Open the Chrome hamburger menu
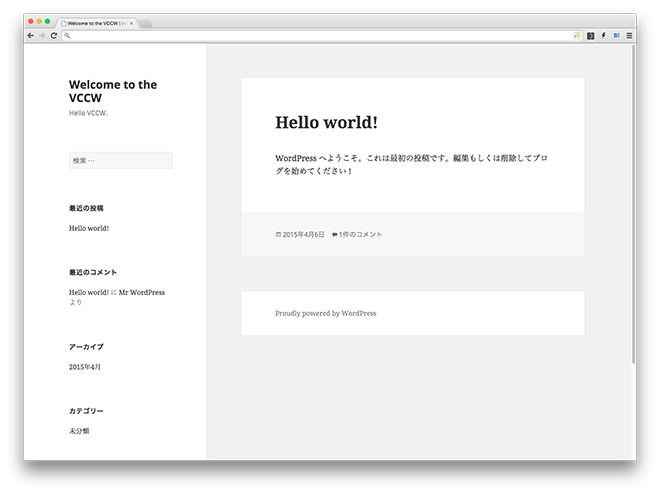This screenshot has width=660, height=494. pos(629,35)
